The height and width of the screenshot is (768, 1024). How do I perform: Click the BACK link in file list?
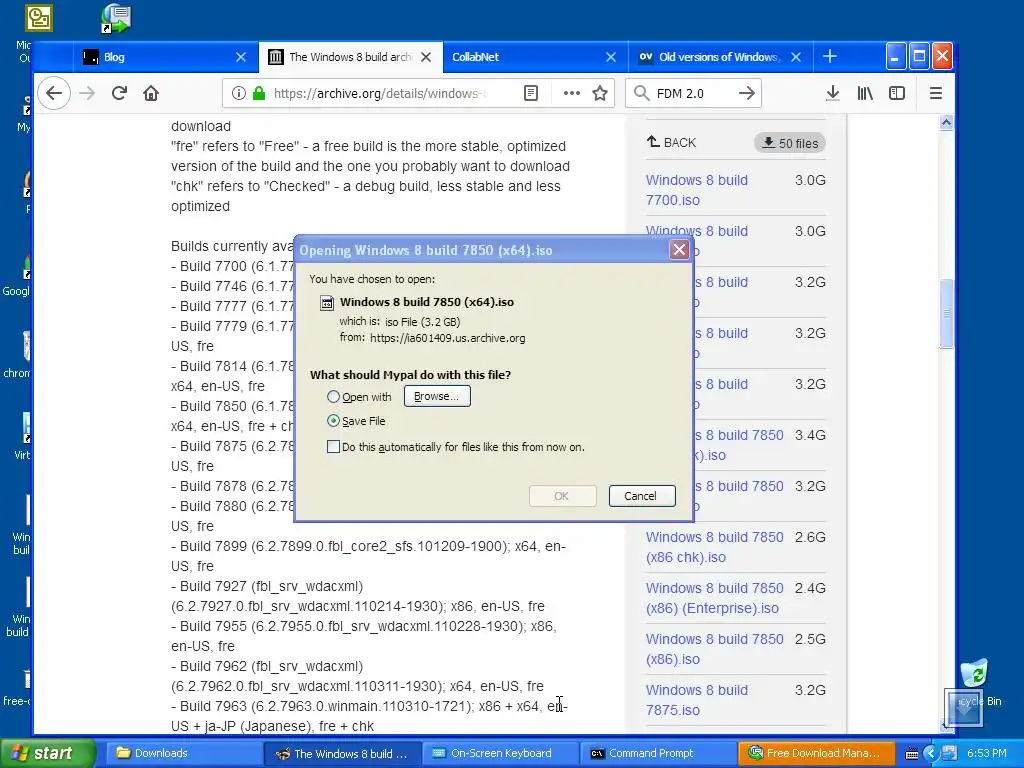click(671, 142)
